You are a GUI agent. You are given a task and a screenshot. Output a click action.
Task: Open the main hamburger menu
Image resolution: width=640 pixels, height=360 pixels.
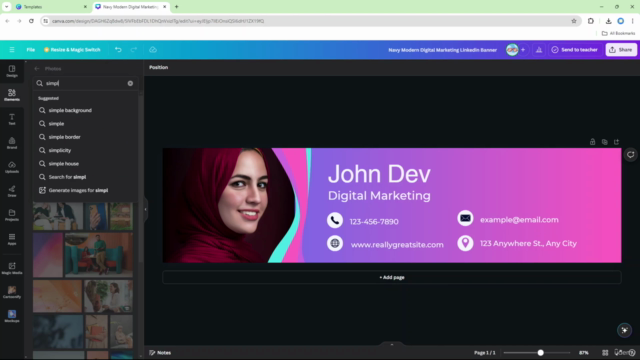pyautogui.click(x=12, y=50)
